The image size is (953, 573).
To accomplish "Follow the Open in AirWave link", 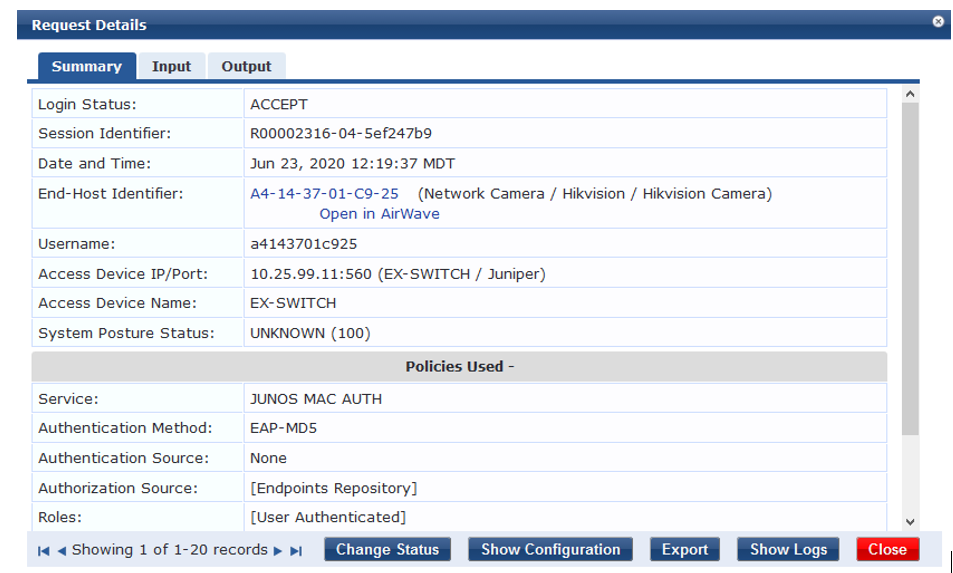I will [x=379, y=214].
